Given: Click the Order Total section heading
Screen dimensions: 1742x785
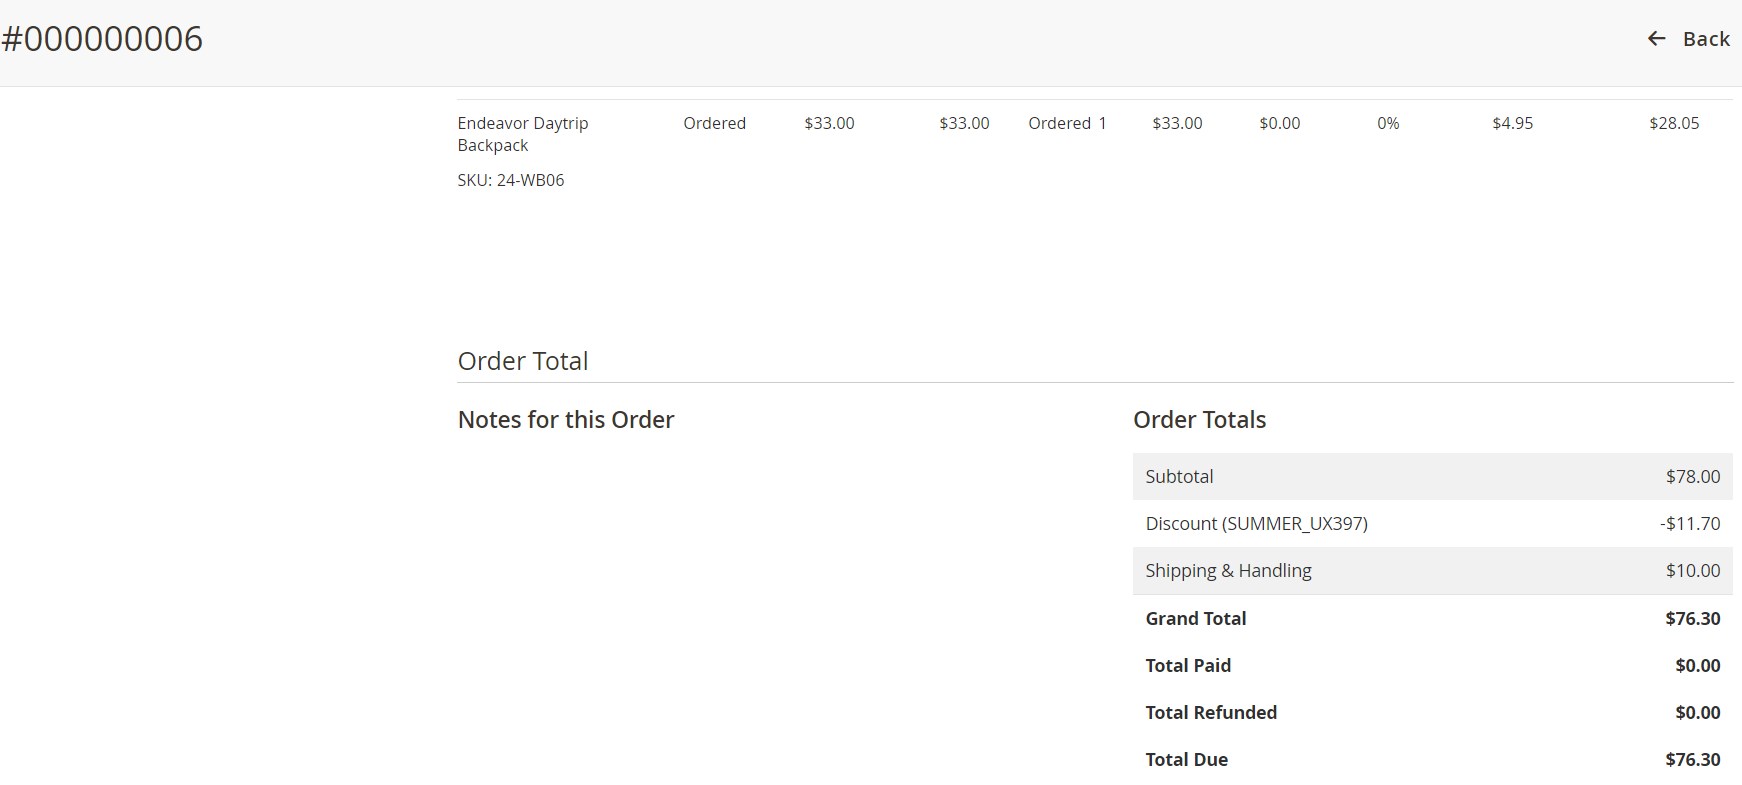Looking at the screenshot, I should click(x=522, y=361).
